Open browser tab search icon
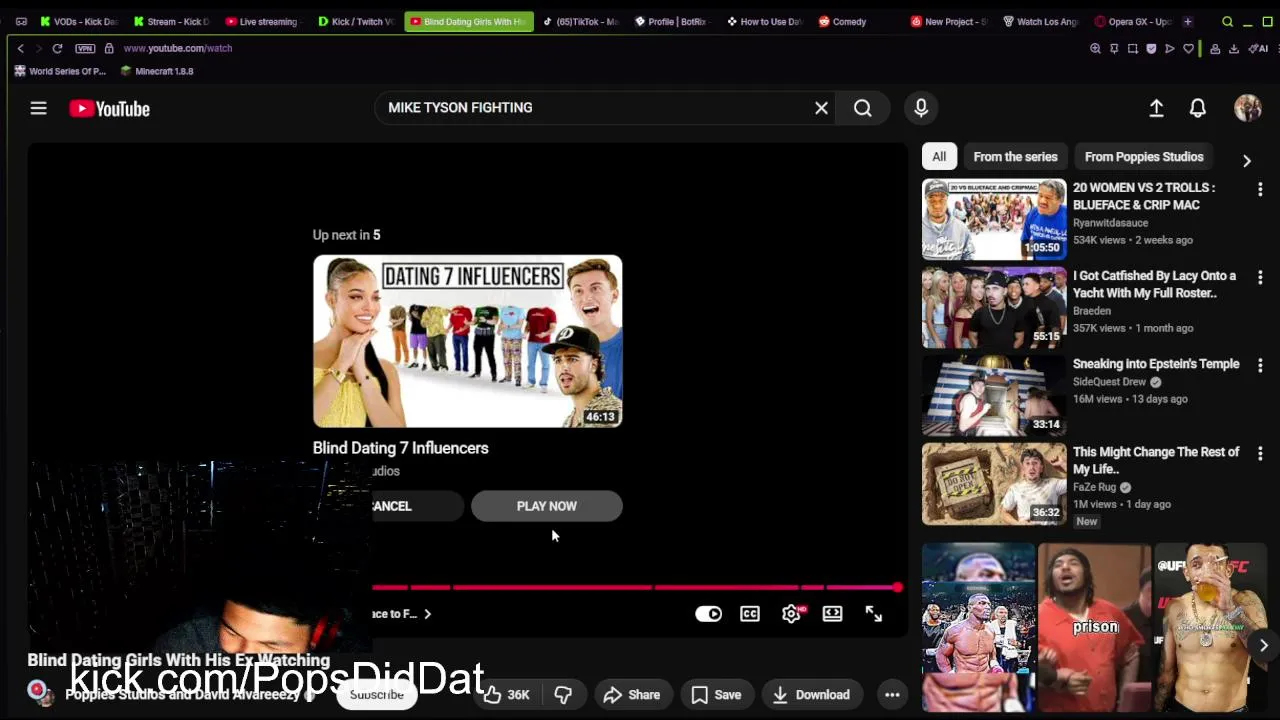 click(x=1227, y=21)
